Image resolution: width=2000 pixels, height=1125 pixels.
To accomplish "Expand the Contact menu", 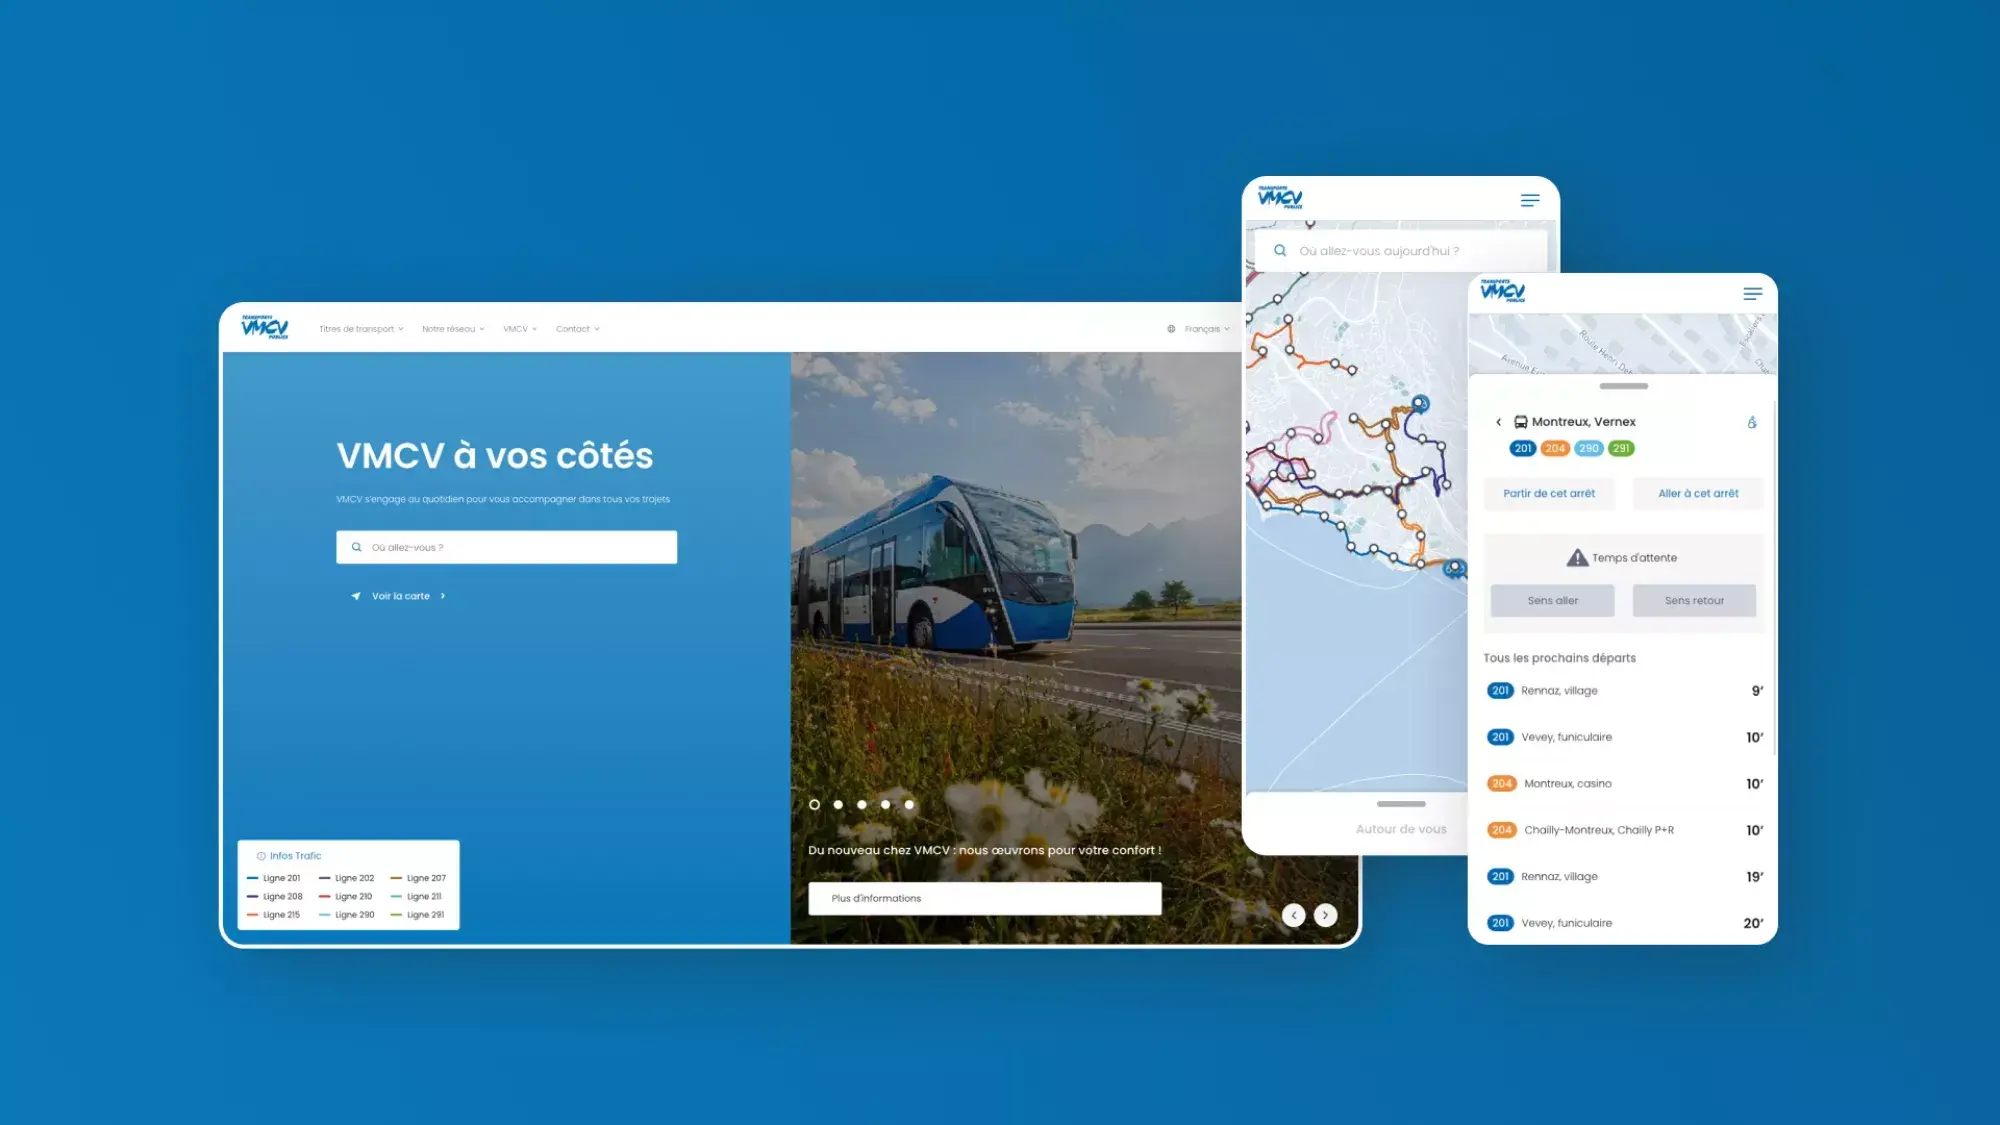I will [578, 329].
